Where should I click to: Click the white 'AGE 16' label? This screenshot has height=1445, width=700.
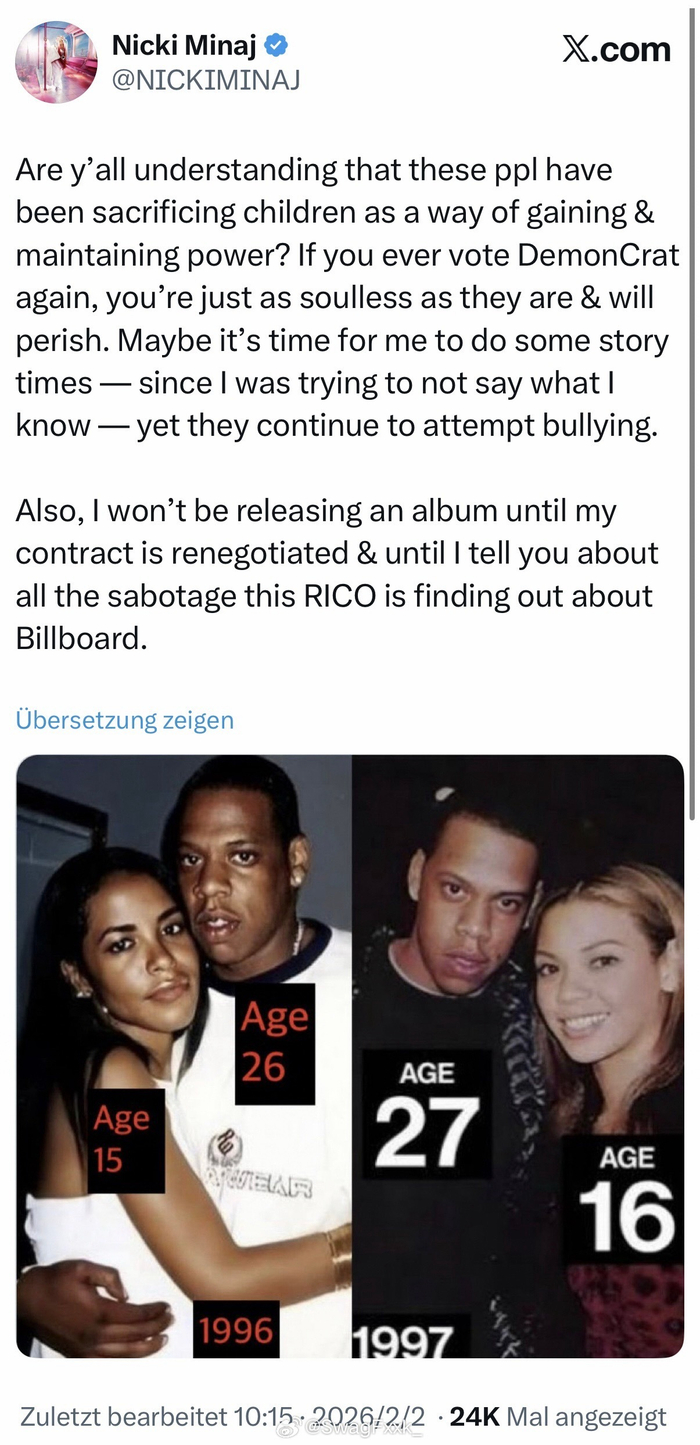pyautogui.click(x=626, y=1199)
